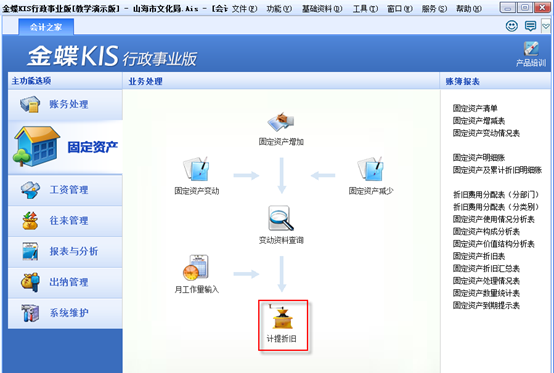This screenshot has height=373, width=554.
Task: Open the 固定资产增加 icon
Action: 281,122
